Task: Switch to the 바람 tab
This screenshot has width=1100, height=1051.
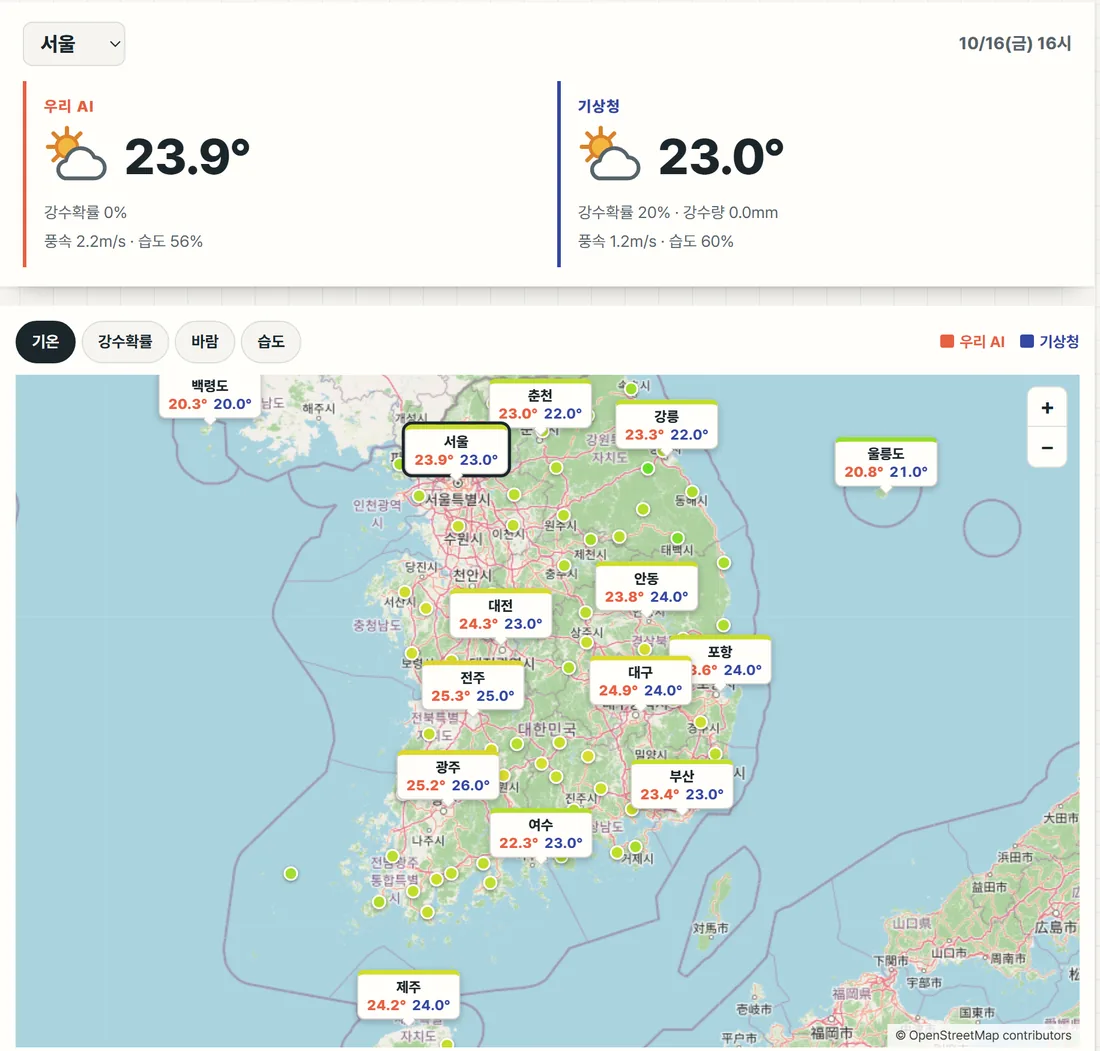Action: coord(205,342)
